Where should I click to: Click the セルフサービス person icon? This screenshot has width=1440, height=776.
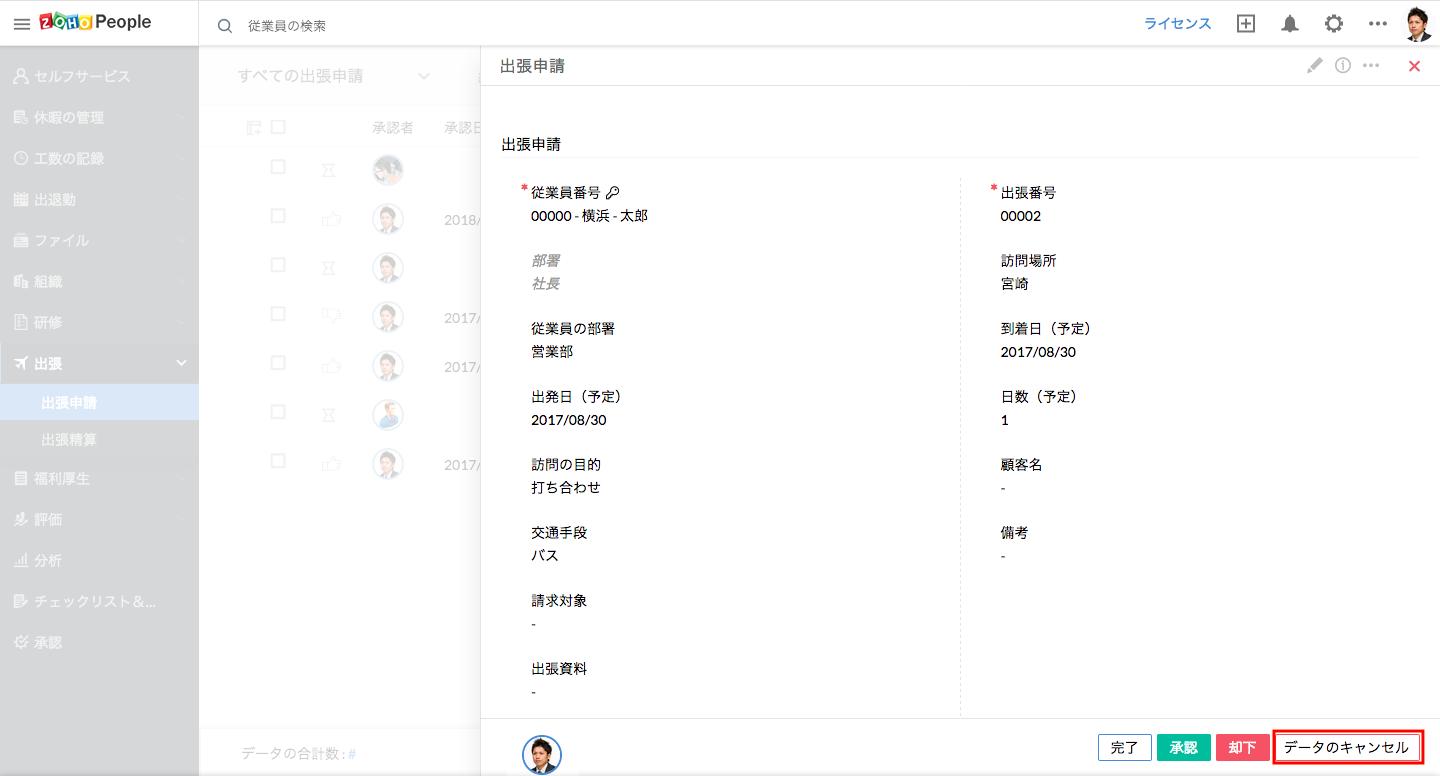click(21, 76)
